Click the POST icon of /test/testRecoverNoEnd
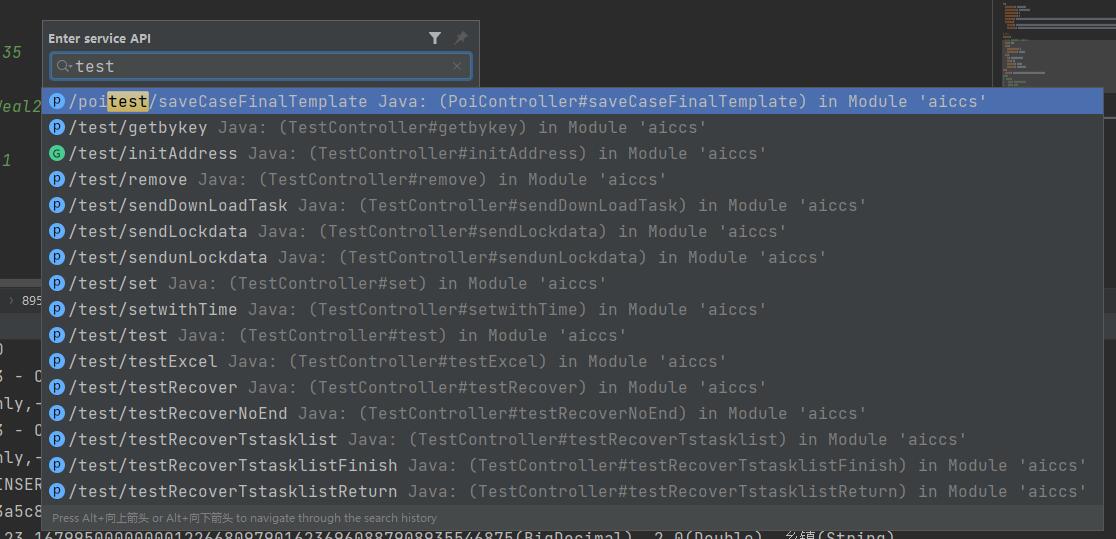This screenshot has width=1116, height=539. pyautogui.click(x=57, y=413)
